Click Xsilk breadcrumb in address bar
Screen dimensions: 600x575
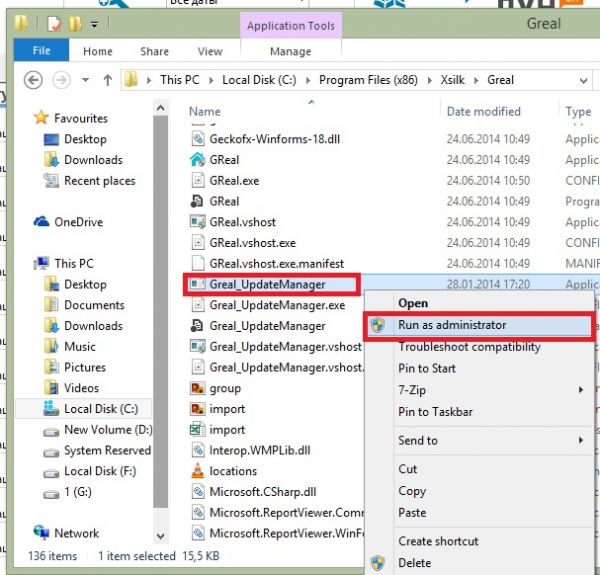click(452, 80)
